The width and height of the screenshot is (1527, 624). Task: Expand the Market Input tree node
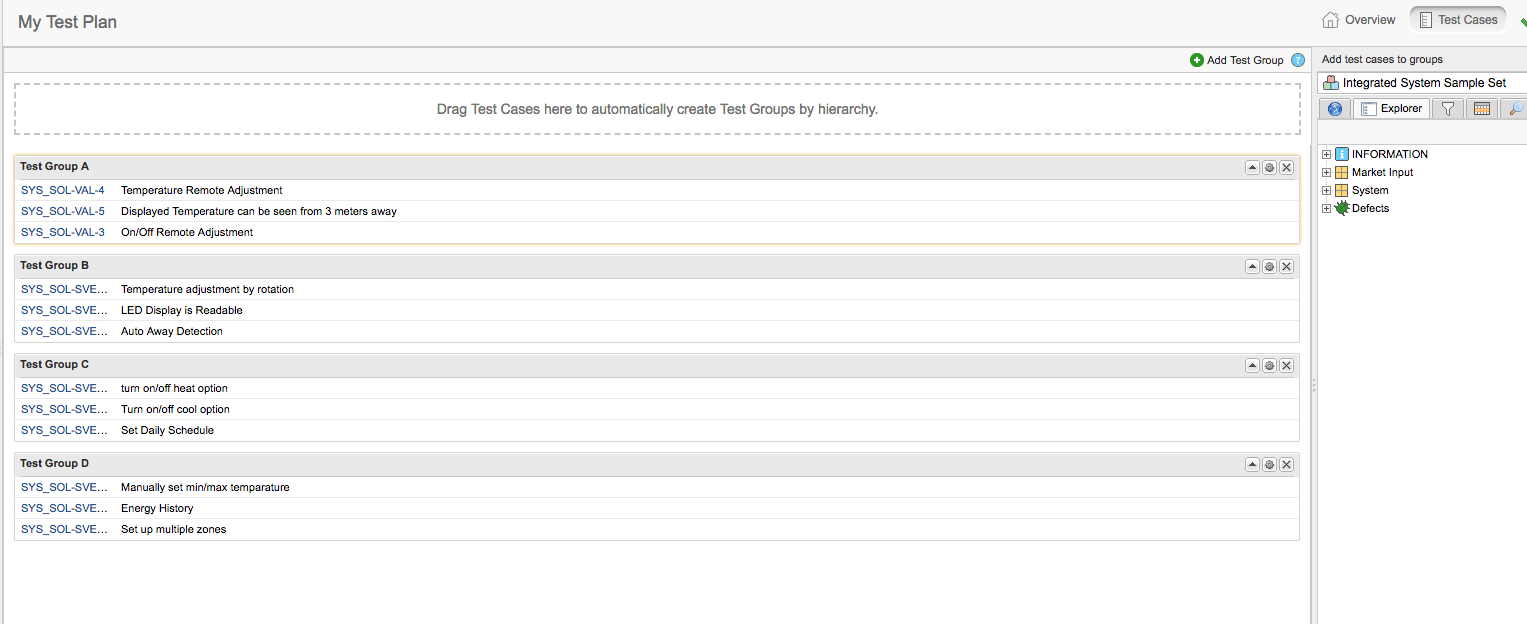1327,172
